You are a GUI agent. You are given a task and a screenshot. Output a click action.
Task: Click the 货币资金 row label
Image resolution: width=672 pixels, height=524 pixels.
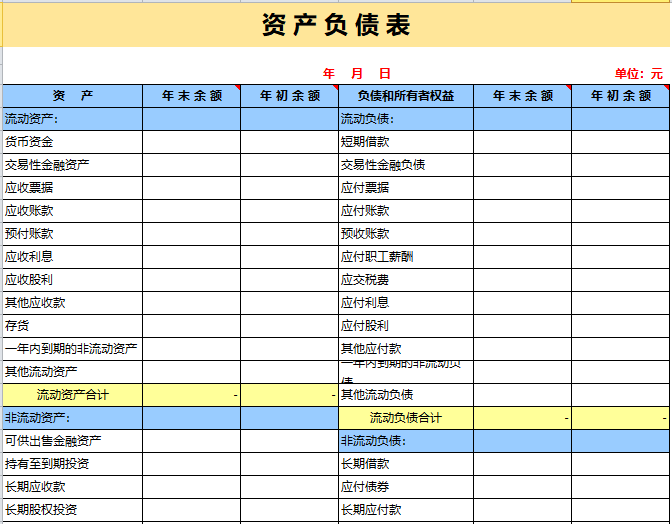pyautogui.click(x=72, y=142)
